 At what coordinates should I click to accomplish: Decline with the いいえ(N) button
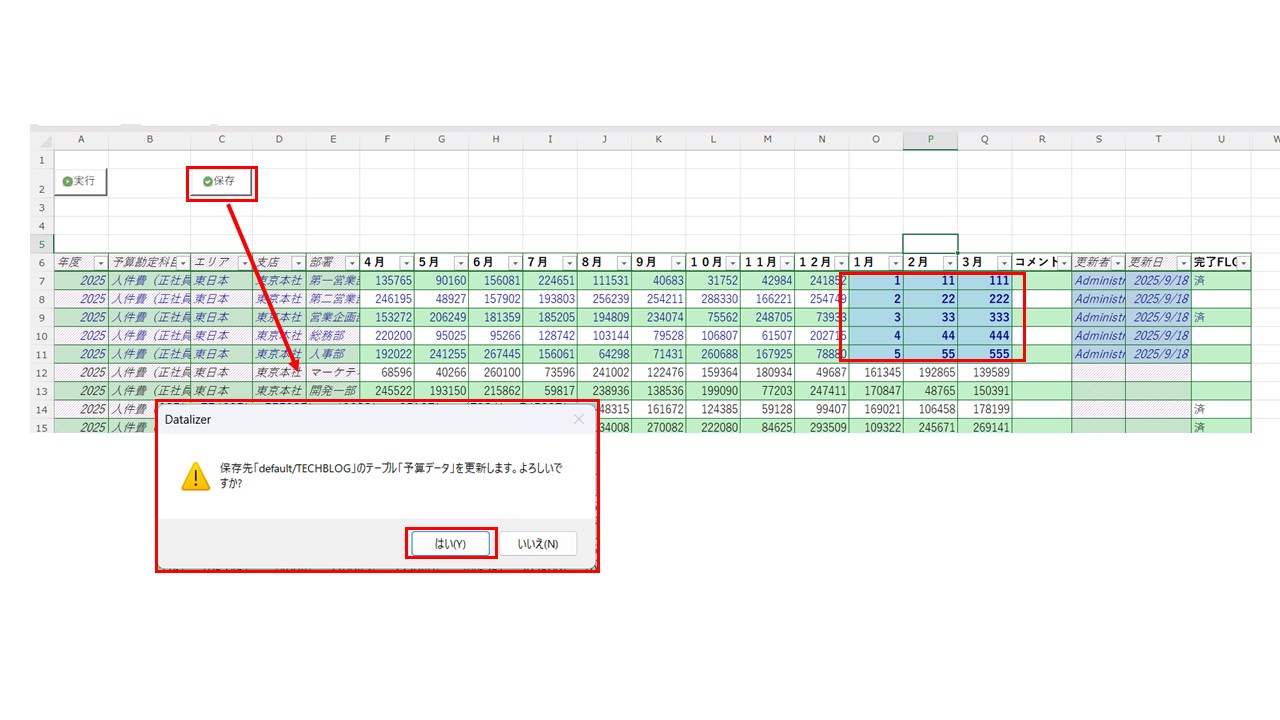coord(538,544)
